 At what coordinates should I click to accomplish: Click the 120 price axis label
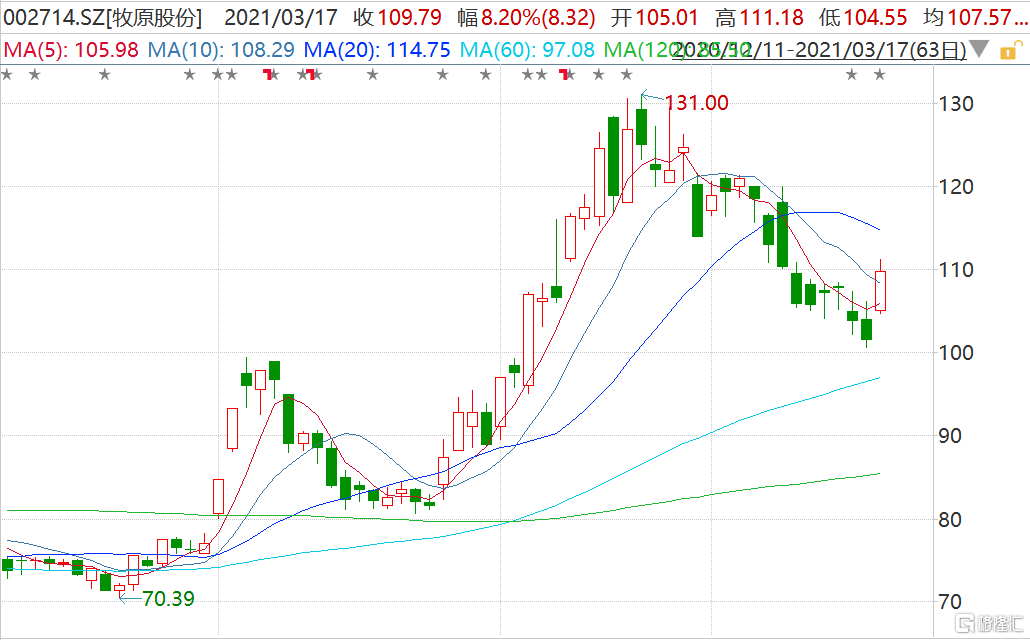pos(956,187)
